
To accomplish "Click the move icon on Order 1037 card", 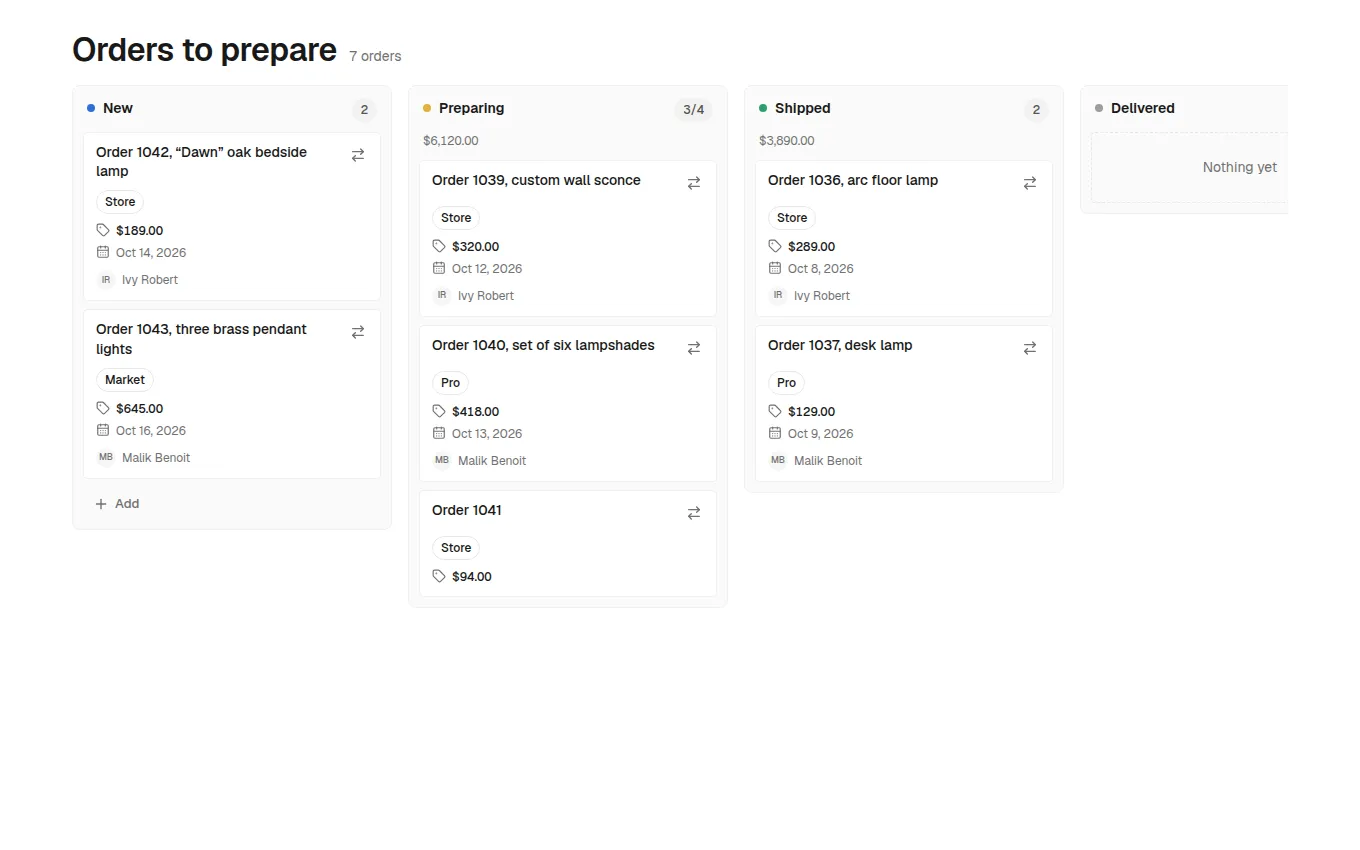I will pyautogui.click(x=1030, y=348).
